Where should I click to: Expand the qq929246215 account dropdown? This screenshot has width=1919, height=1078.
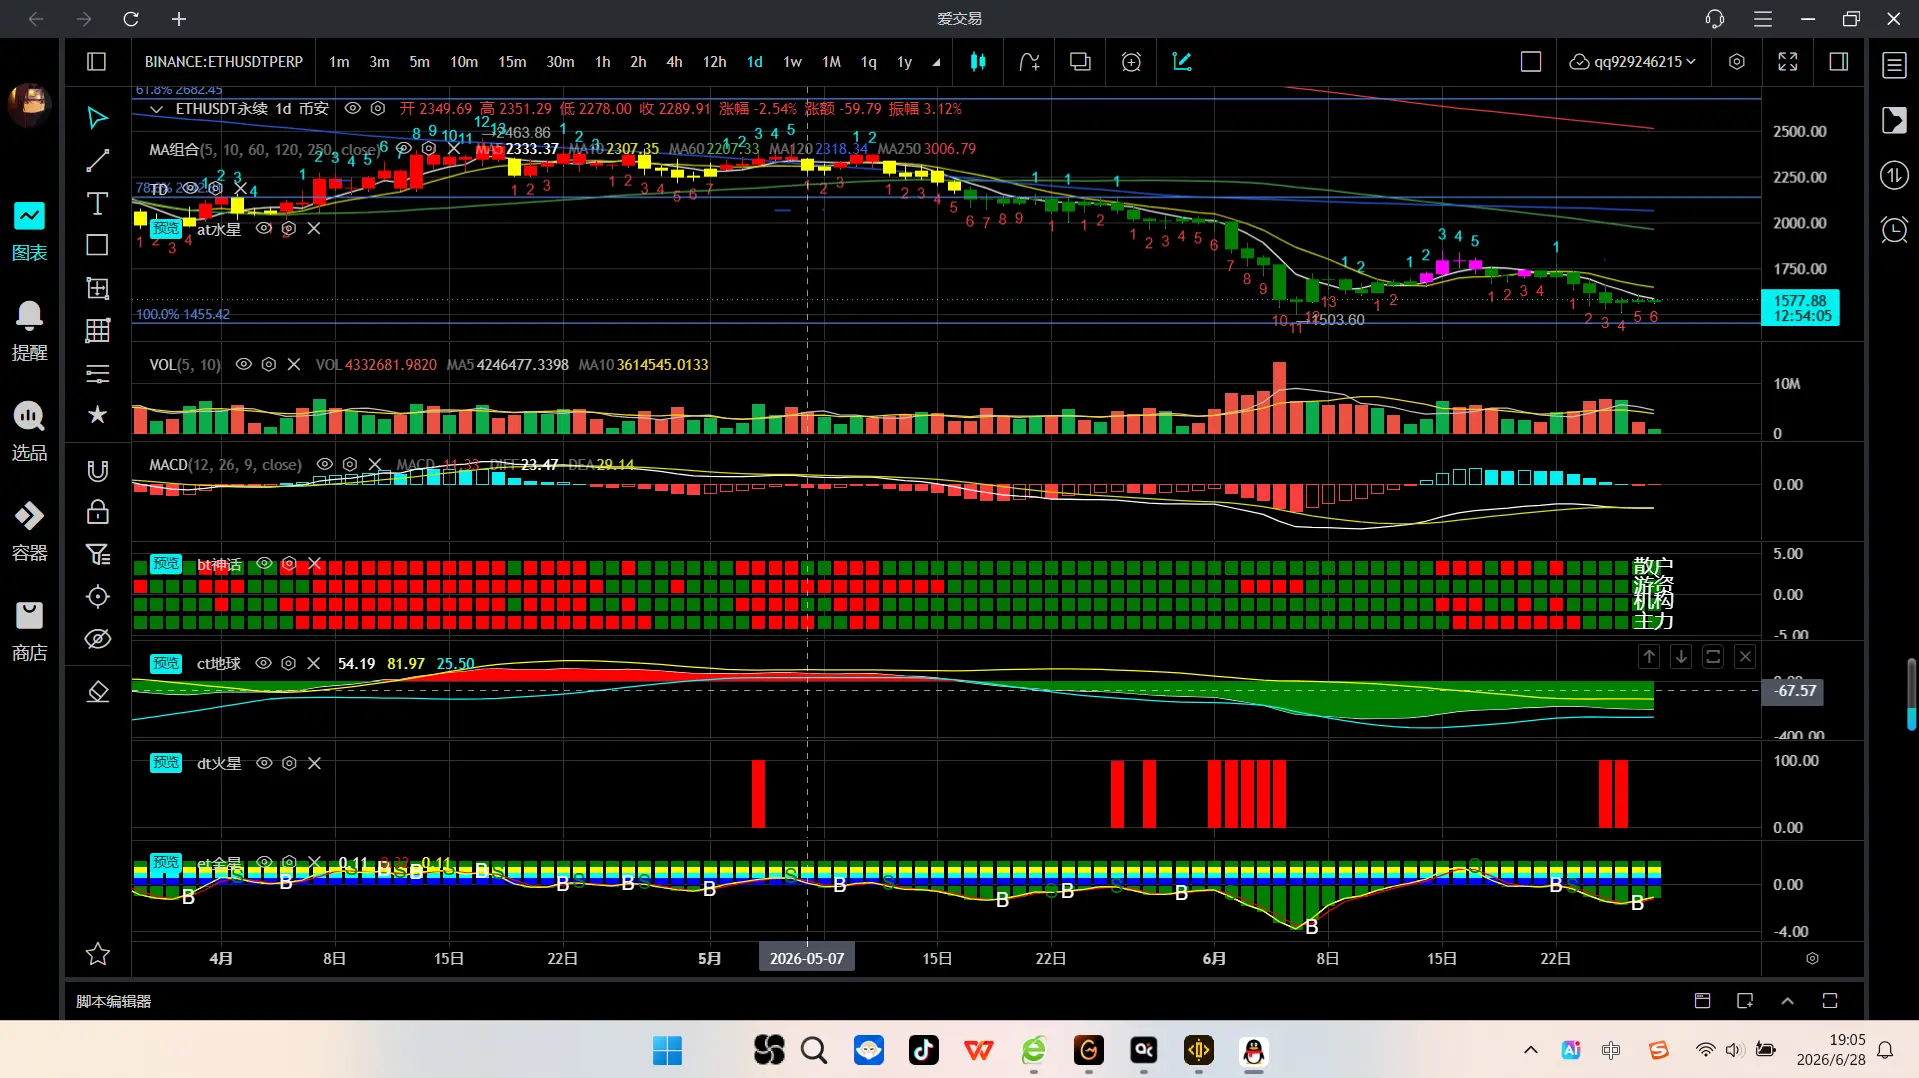pyautogui.click(x=1633, y=62)
